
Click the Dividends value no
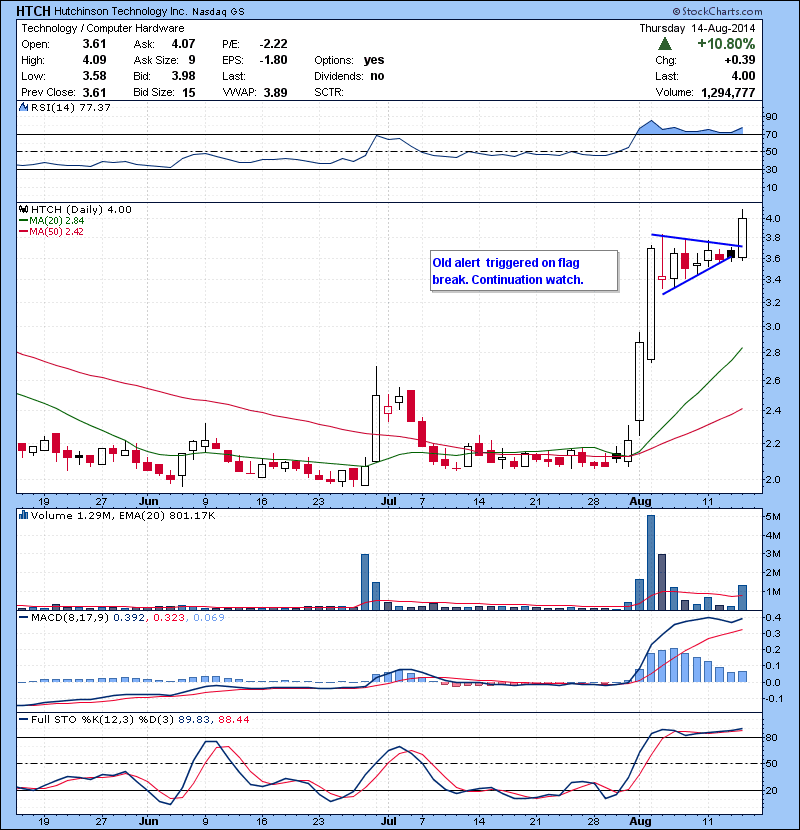pyautogui.click(x=377, y=76)
